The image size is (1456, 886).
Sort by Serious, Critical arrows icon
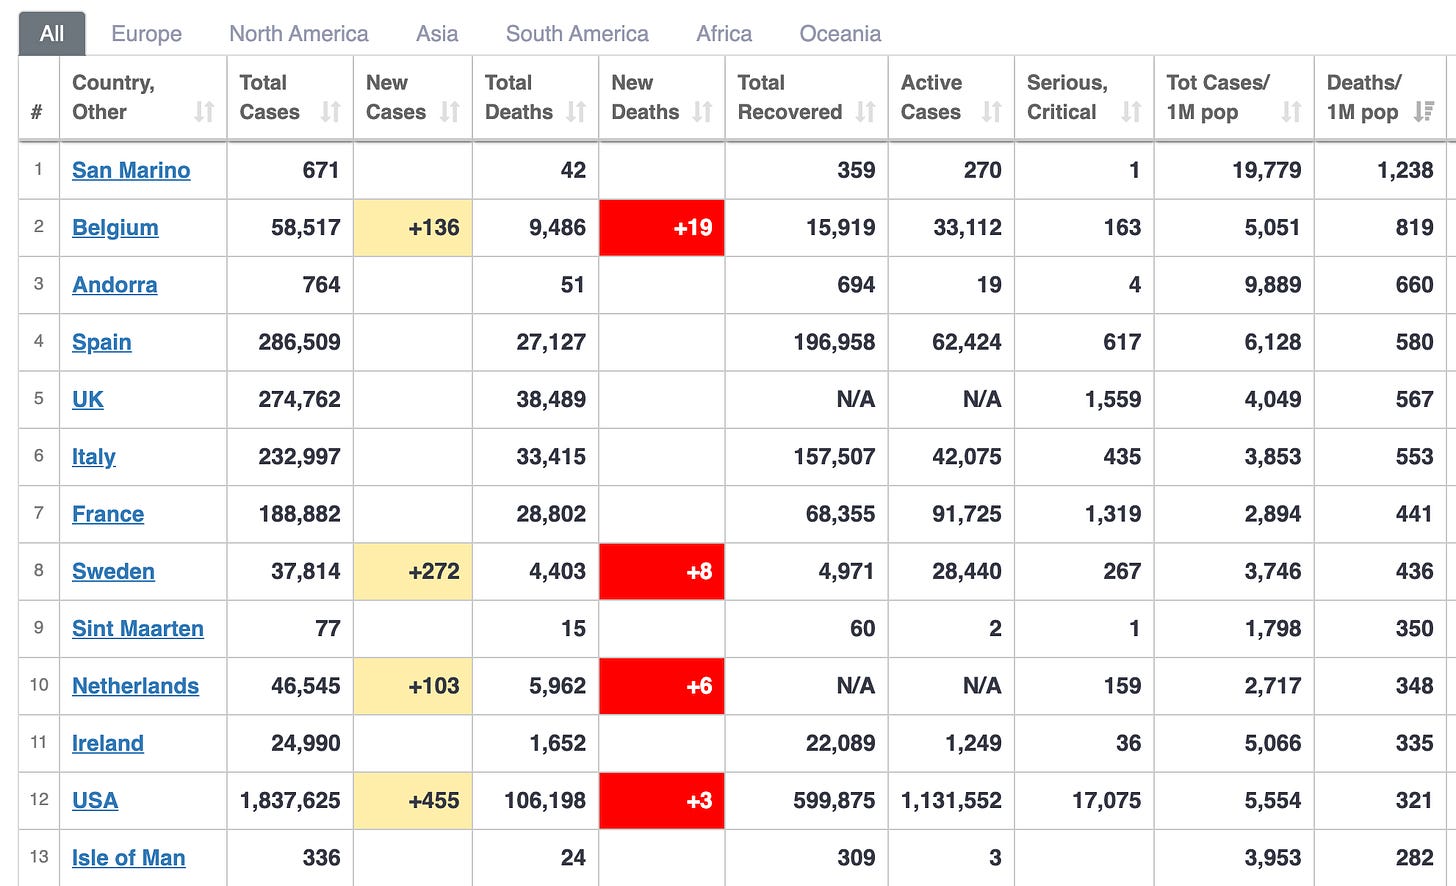pyautogui.click(x=1131, y=112)
